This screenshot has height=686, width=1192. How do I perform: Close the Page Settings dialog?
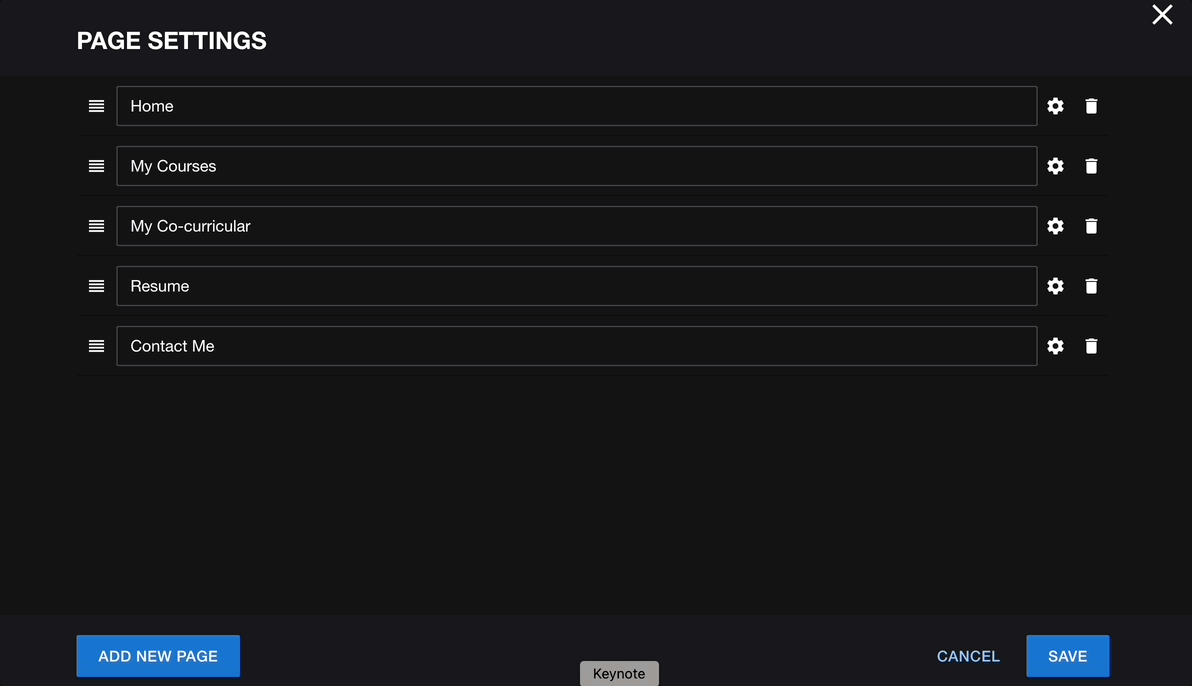[1162, 14]
